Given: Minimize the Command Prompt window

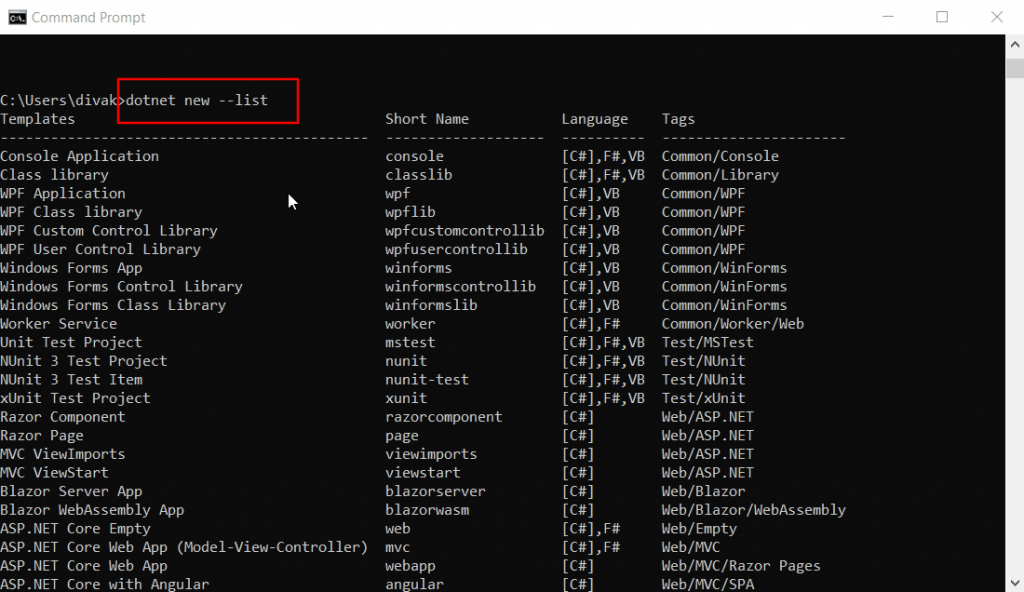Looking at the screenshot, I should tap(888, 17).
